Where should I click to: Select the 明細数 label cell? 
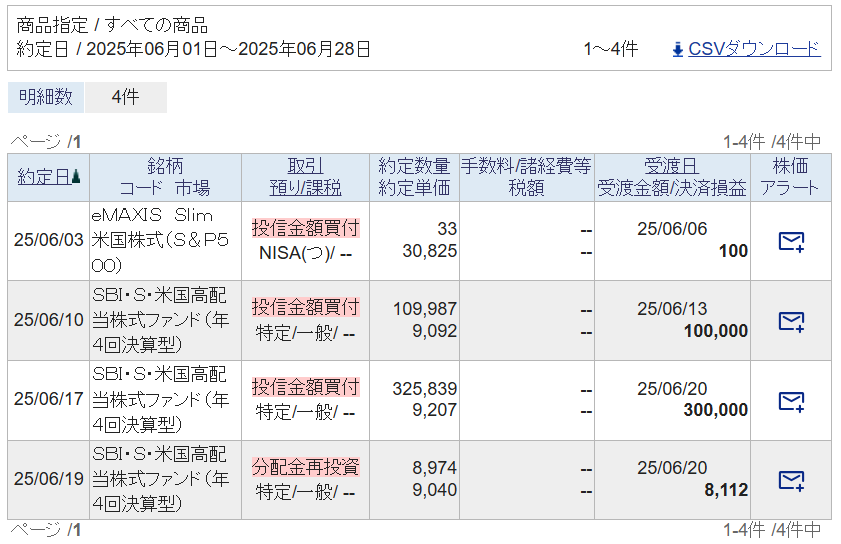[46, 97]
